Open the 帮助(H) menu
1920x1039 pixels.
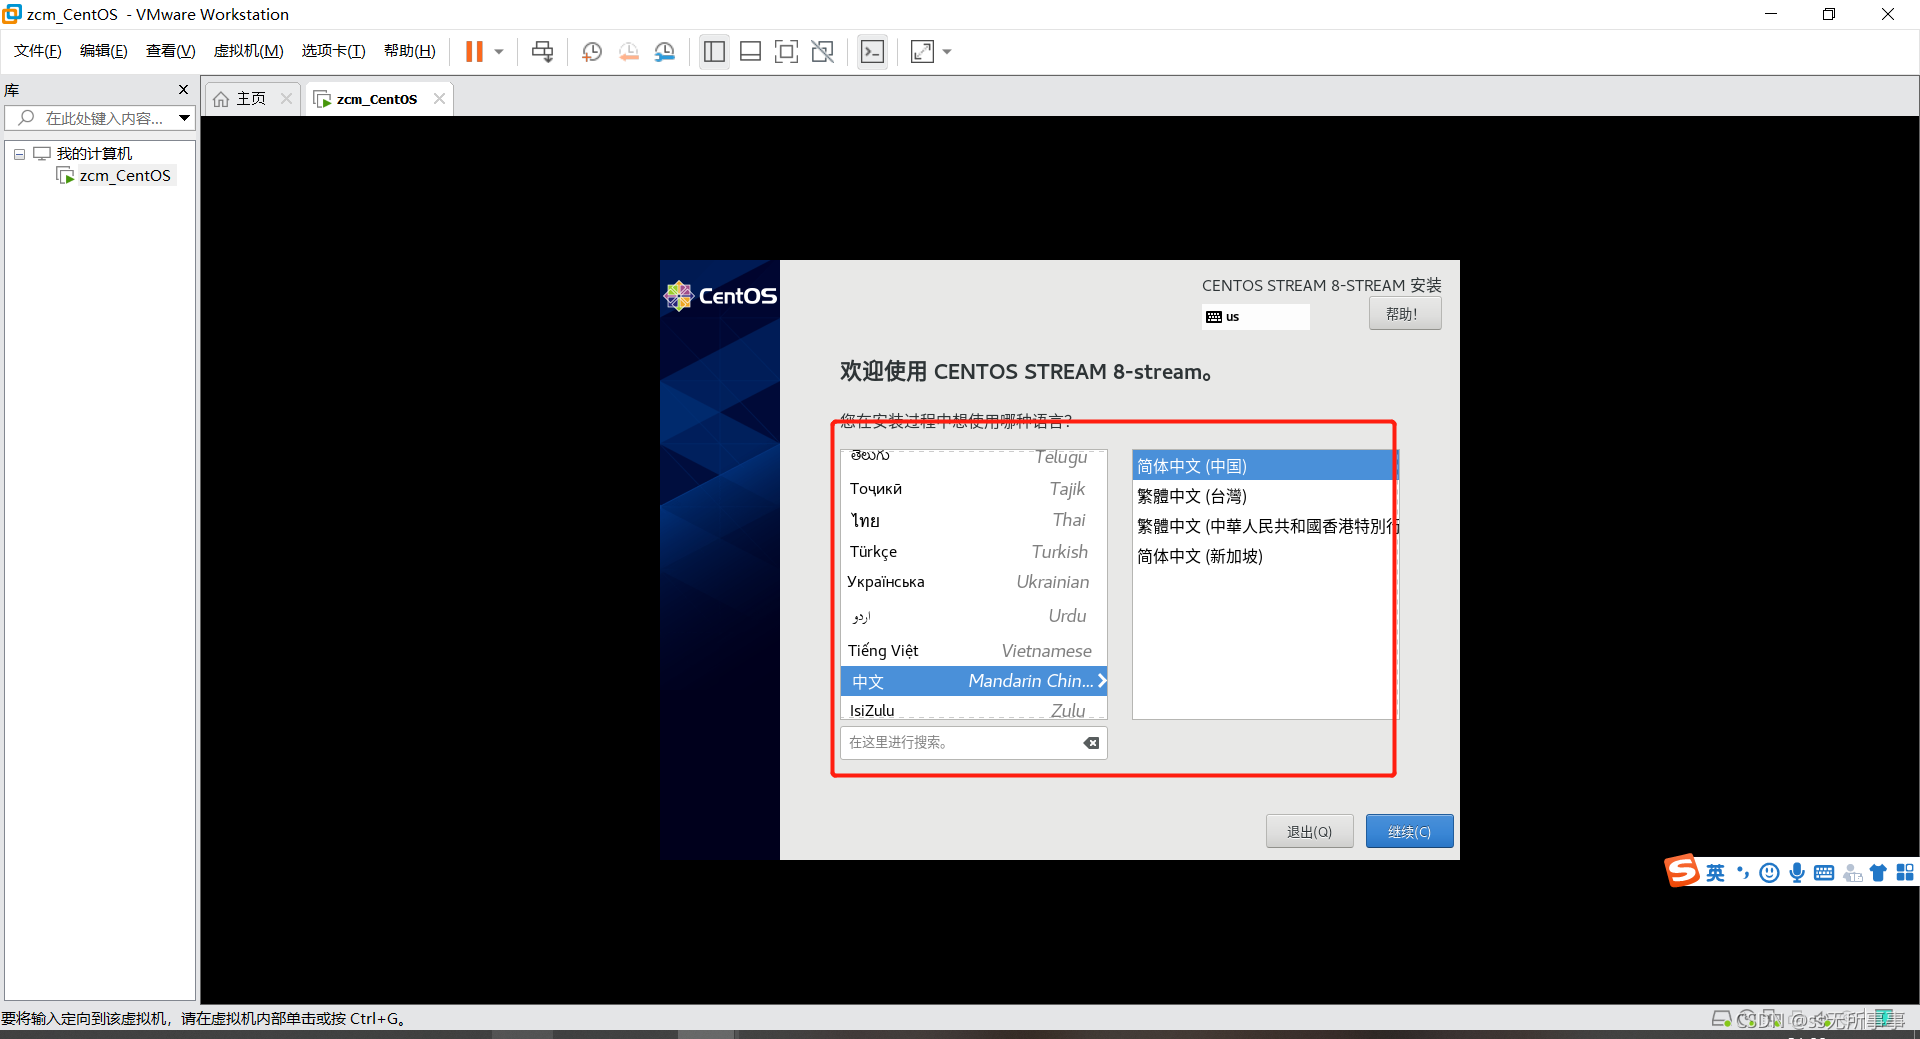pyautogui.click(x=410, y=51)
